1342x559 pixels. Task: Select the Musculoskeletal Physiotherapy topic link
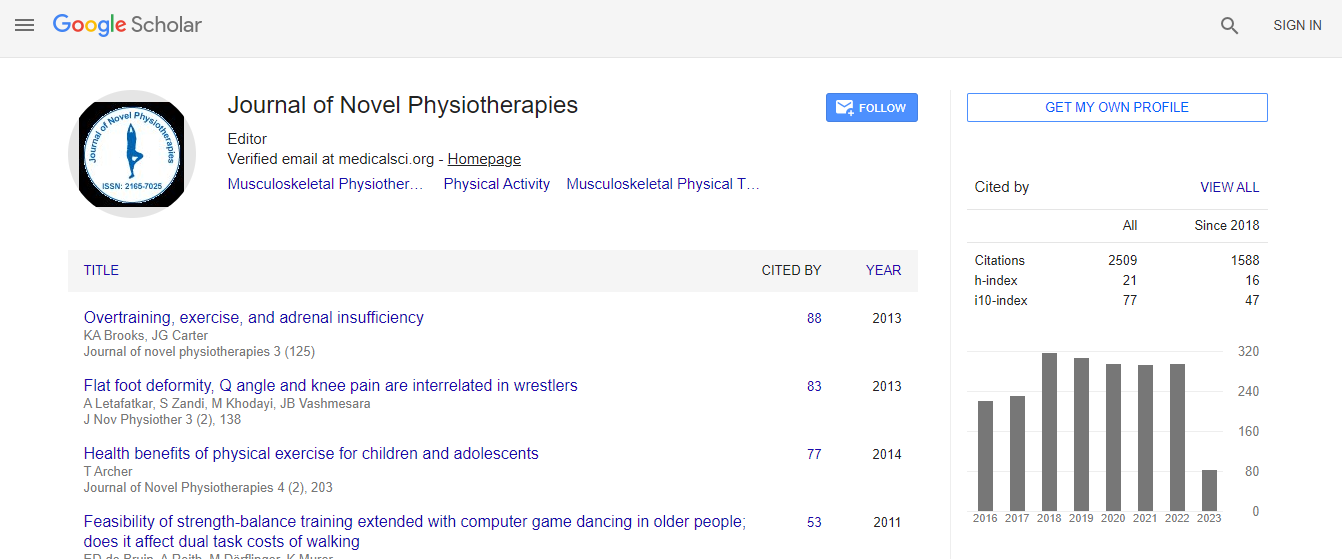coord(325,184)
